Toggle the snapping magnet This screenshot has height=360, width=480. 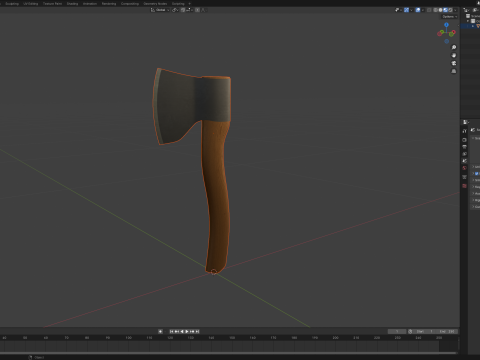tap(183, 10)
